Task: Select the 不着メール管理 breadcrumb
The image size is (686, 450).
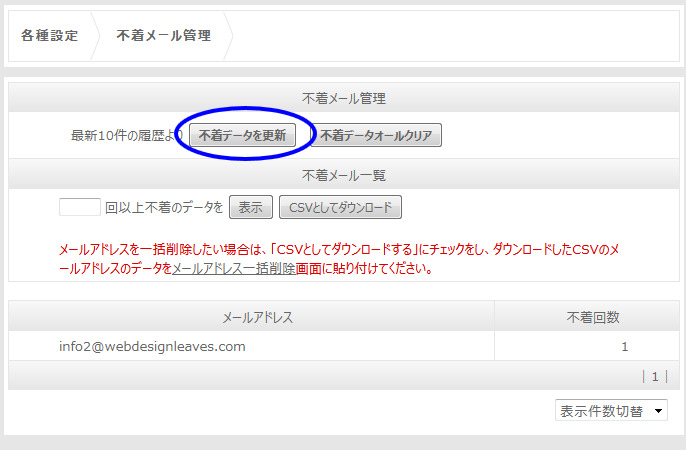Action: pyautogui.click(x=164, y=35)
